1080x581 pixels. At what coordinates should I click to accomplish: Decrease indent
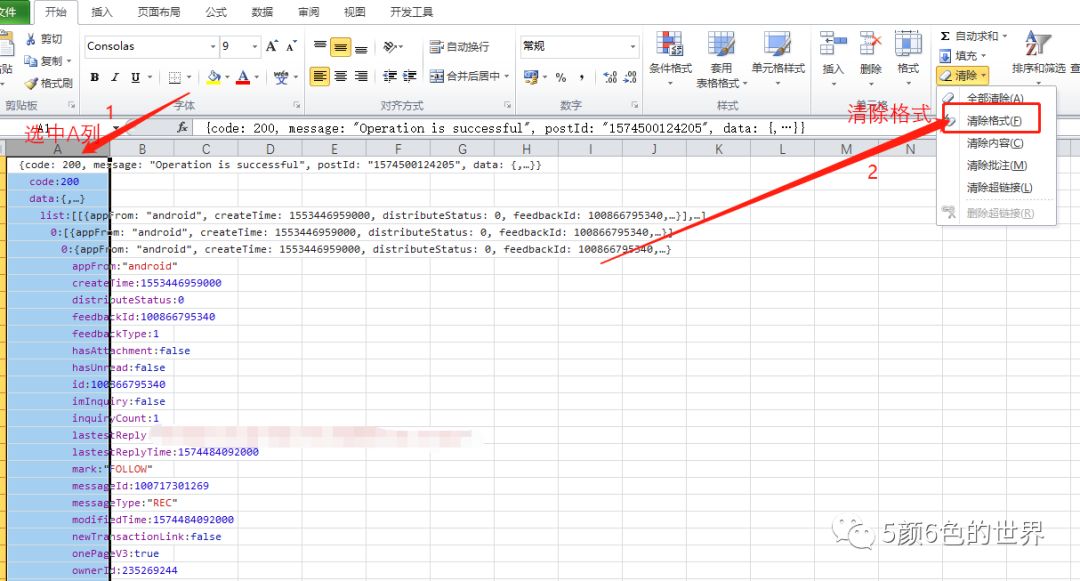click(390, 76)
